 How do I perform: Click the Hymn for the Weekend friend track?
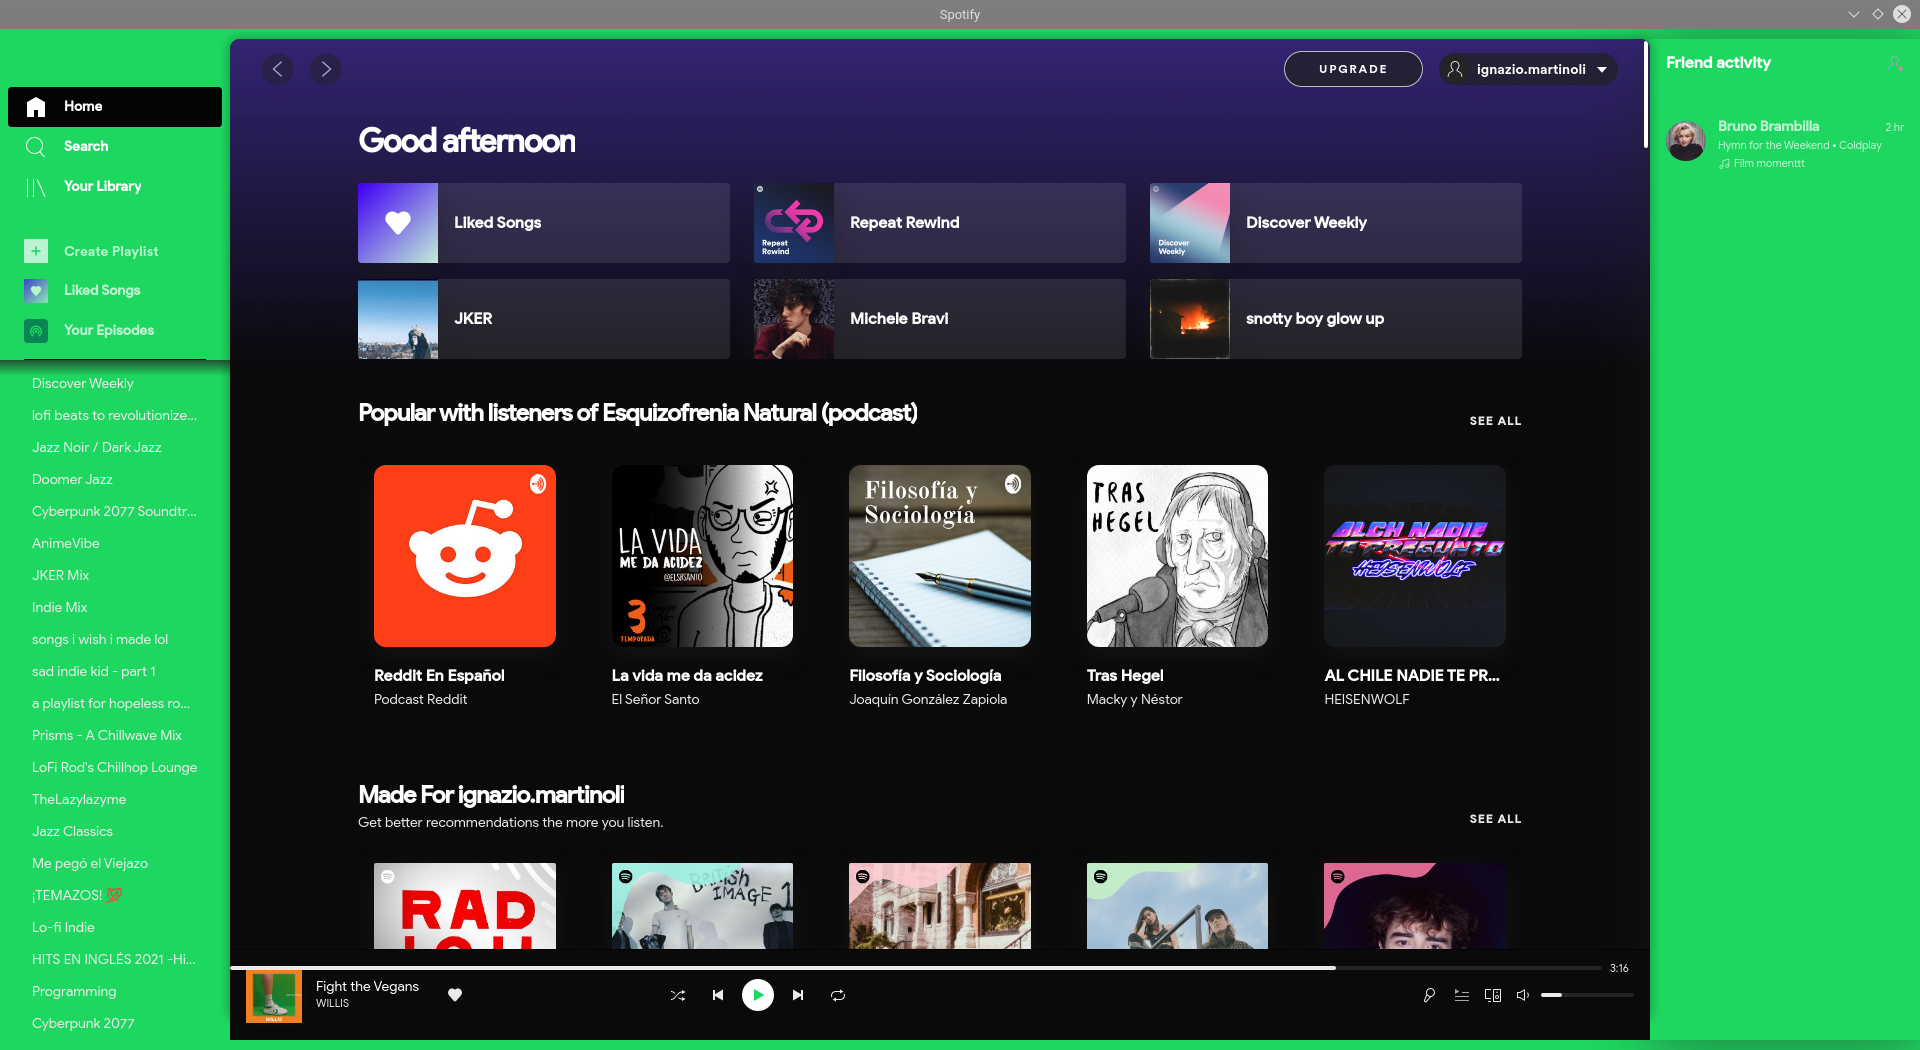[x=1799, y=145]
